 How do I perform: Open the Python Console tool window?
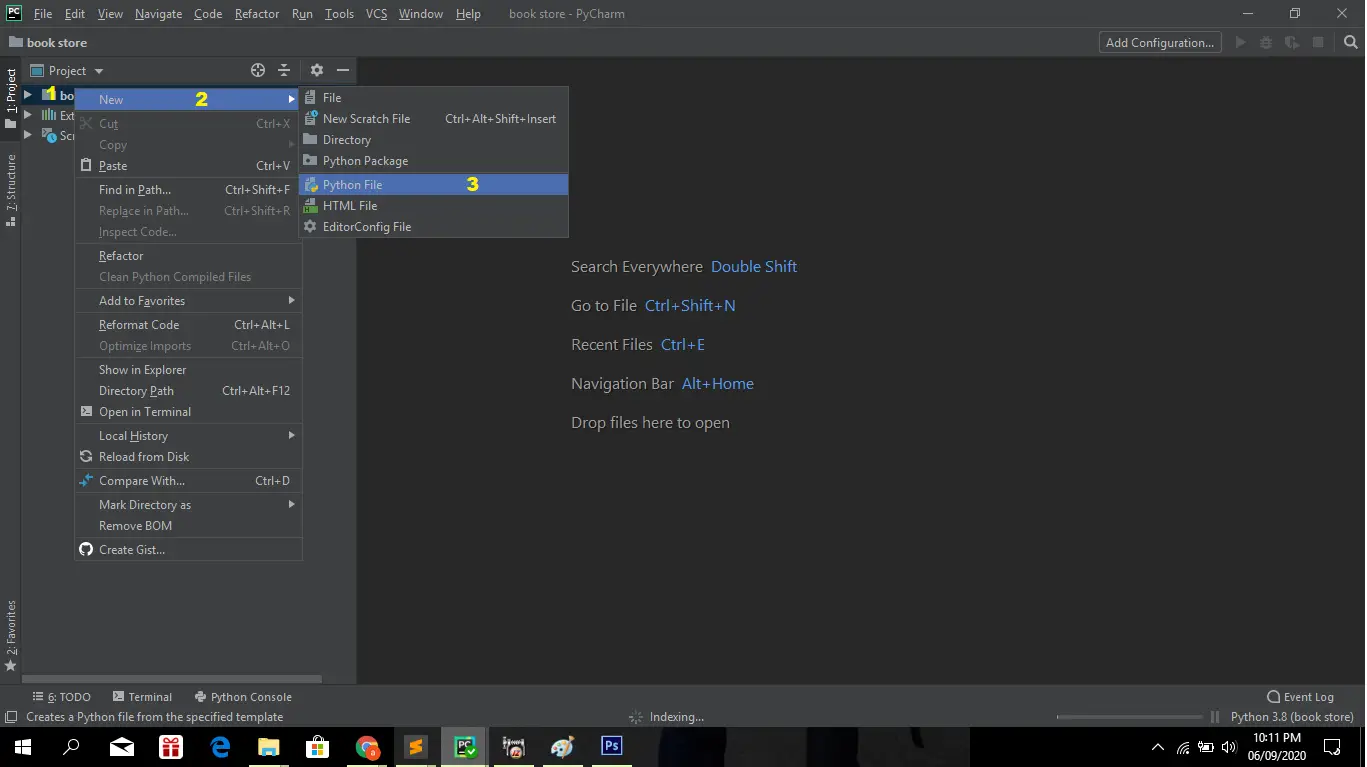(x=243, y=696)
